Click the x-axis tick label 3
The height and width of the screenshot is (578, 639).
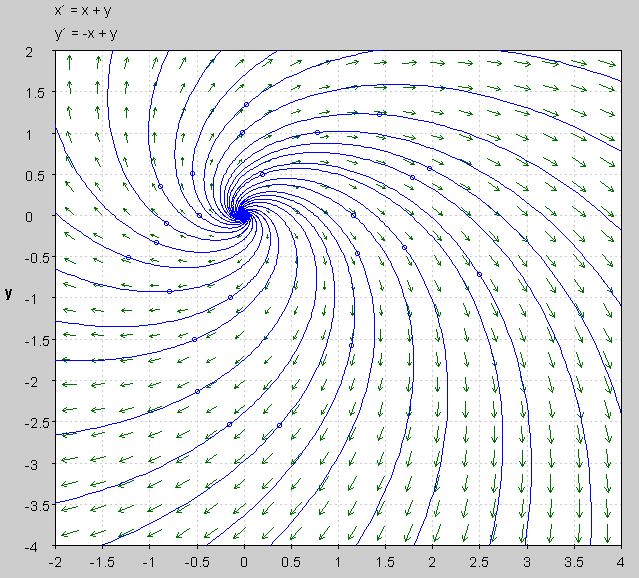click(527, 563)
